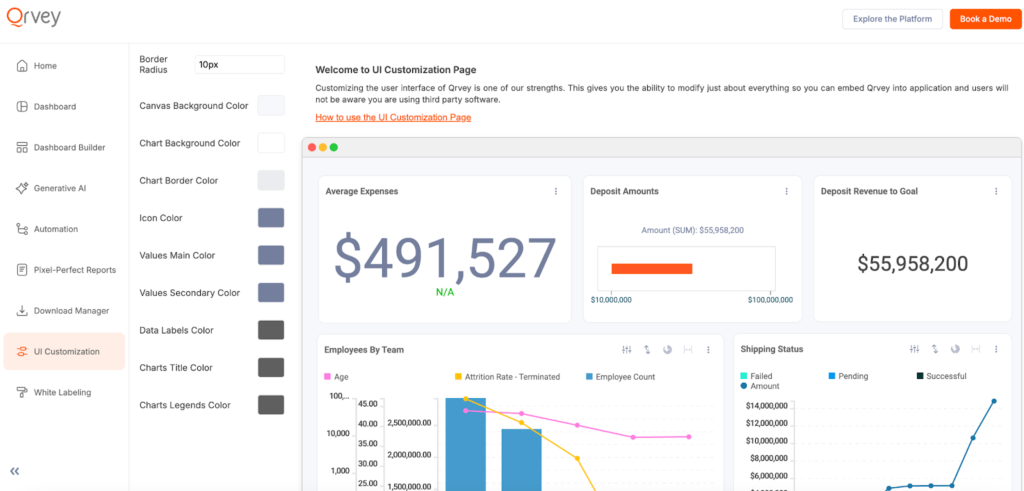Click the Book a Demo button
The image size is (1024, 491).
[985, 19]
